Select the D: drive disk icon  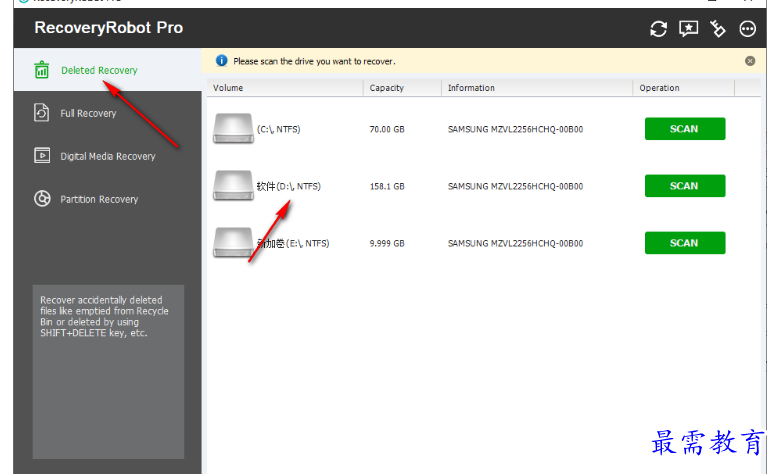pos(233,185)
